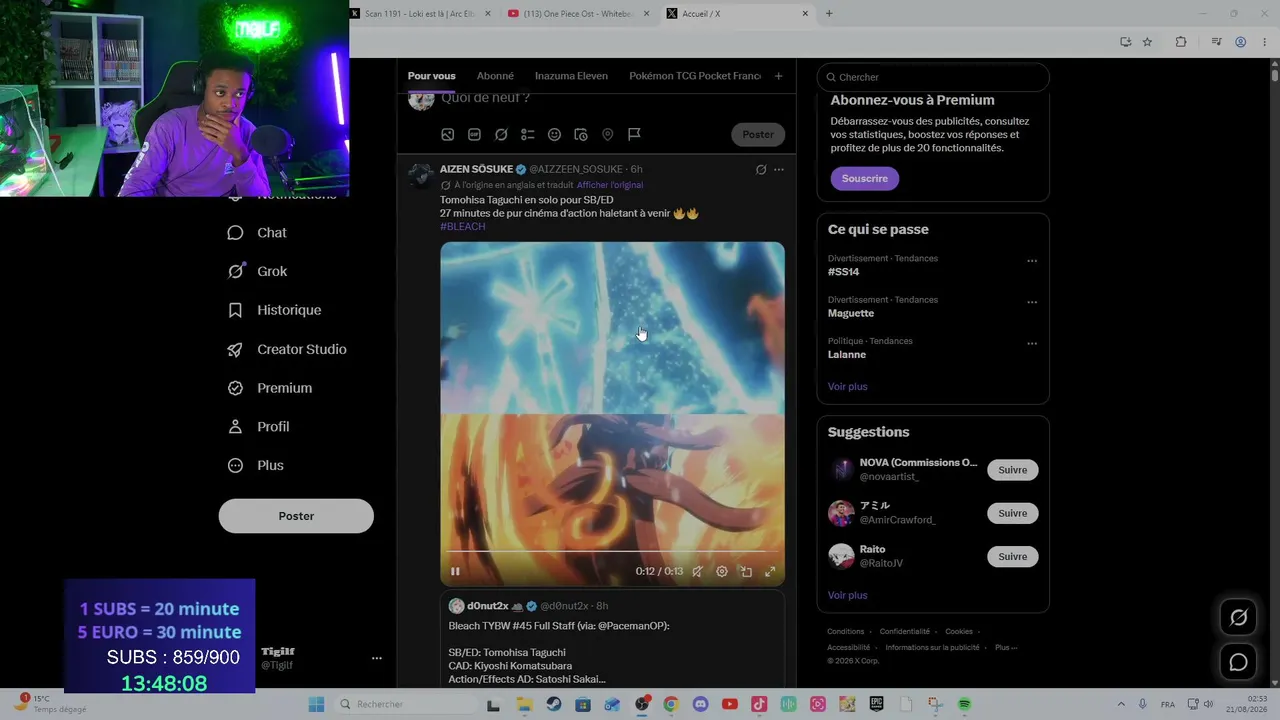Image resolution: width=1280 pixels, height=720 pixels.
Task: Switch to the Scan 1191 Loki browser tab
Action: click(420, 14)
